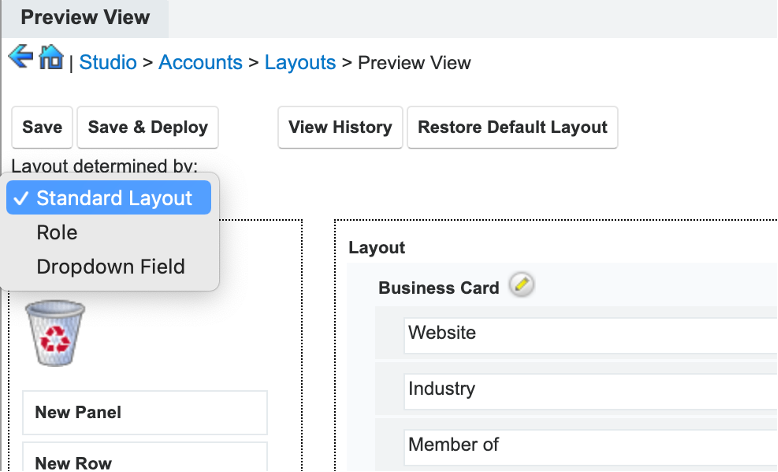778x472 pixels.
Task: Click the Member of field slot
Action: 590,445
